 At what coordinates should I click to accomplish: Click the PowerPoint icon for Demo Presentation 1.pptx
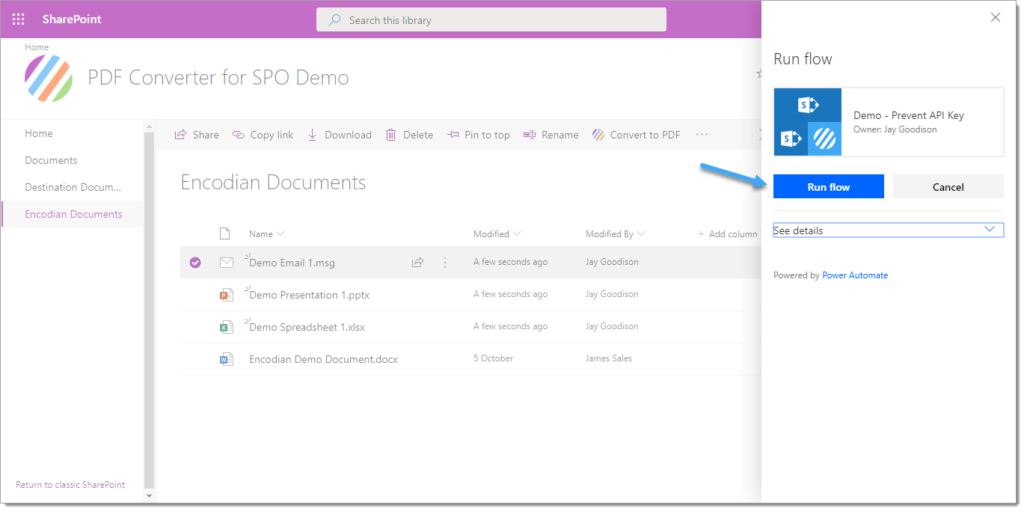tap(226, 295)
